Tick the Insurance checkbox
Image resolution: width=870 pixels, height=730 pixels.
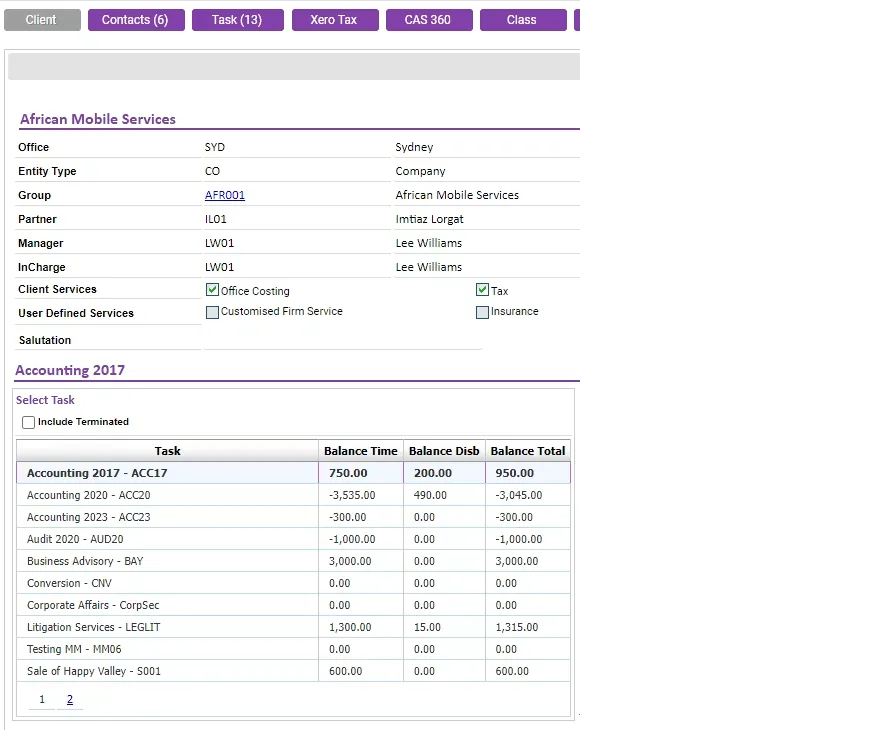coord(482,312)
